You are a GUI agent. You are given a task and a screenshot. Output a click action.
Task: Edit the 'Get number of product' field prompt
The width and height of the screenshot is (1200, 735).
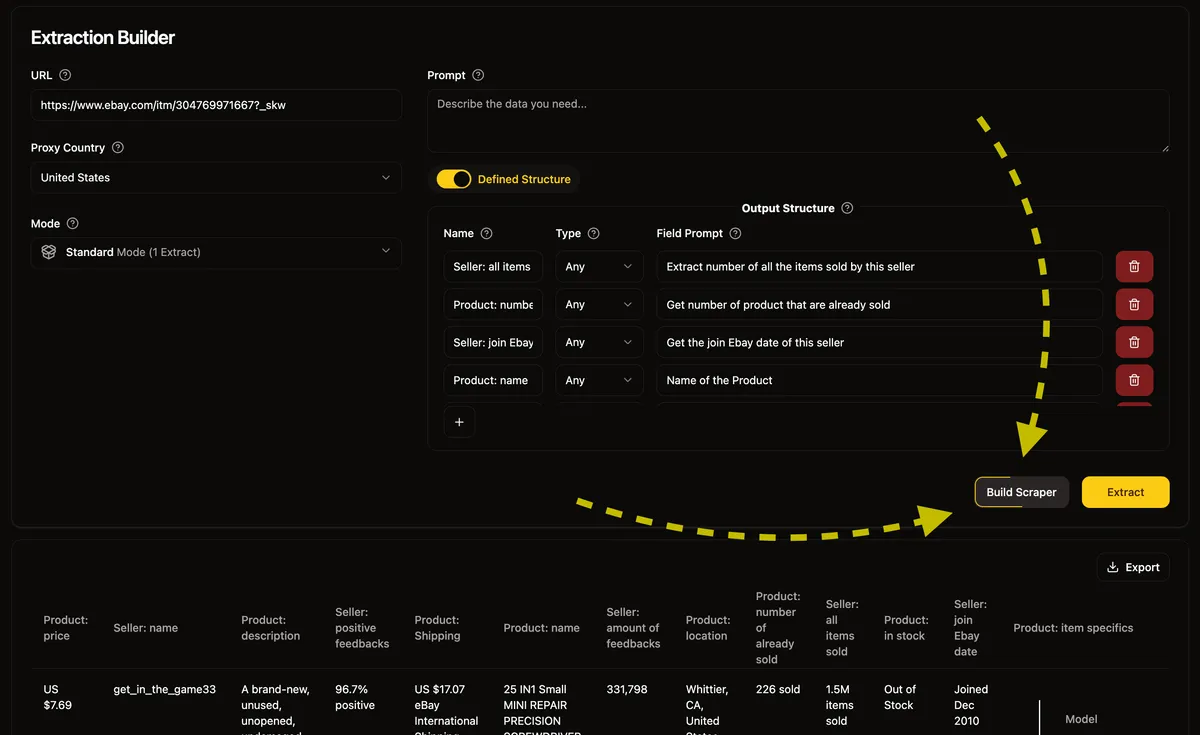pos(879,305)
